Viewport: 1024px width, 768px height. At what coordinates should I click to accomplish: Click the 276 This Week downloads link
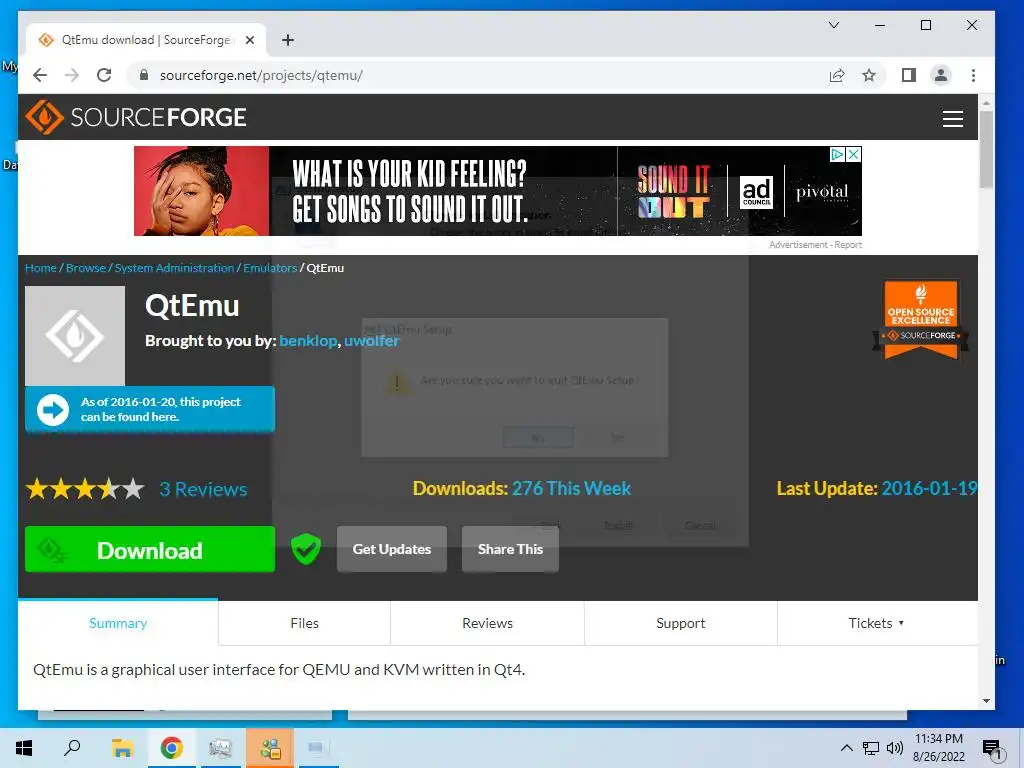[571, 488]
